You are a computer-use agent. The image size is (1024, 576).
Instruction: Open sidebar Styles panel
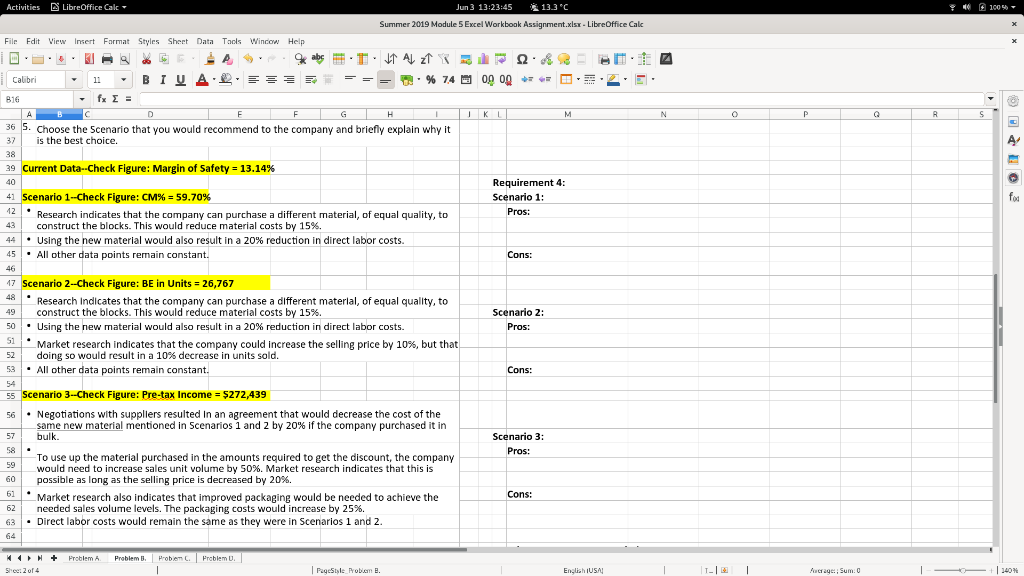tap(1014, 140)
